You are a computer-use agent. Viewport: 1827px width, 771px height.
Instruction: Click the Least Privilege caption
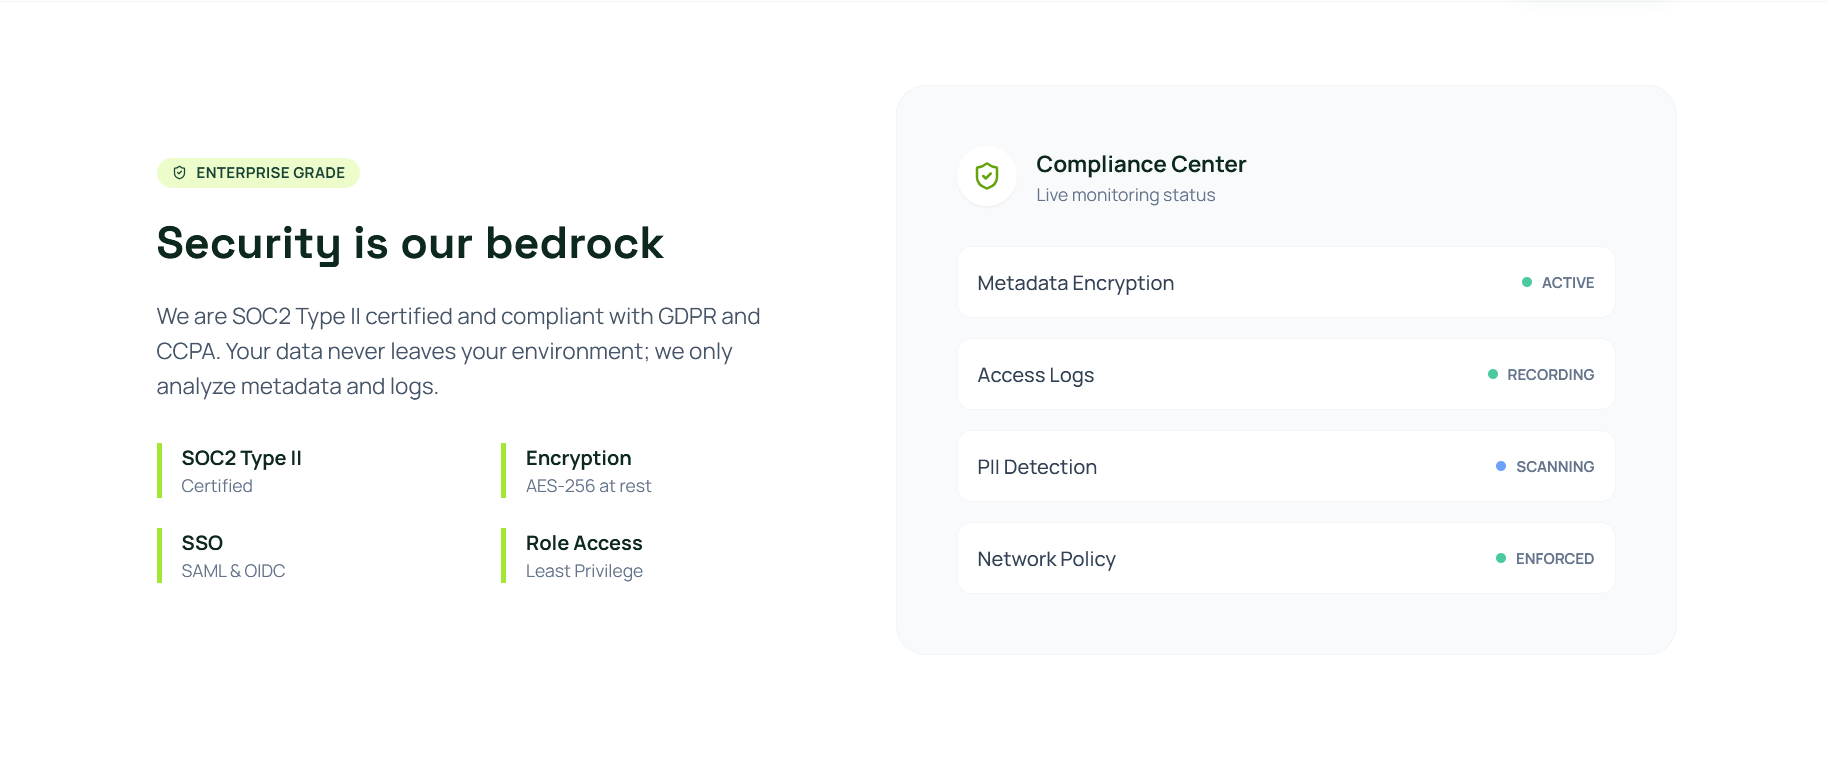tap(584, 571)
